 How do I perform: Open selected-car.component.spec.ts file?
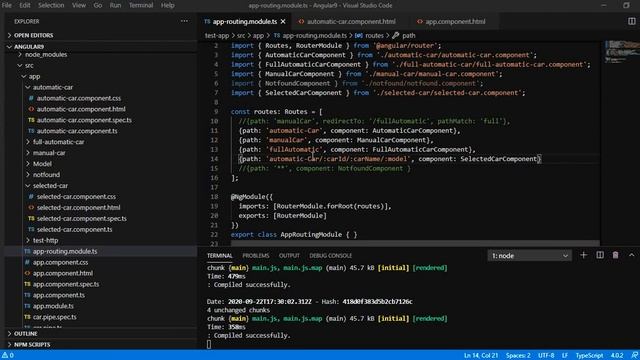[82, 218]
